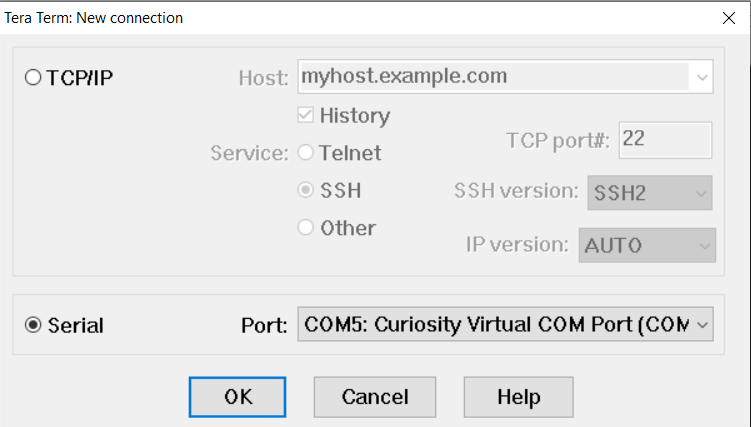
Task: Click the Host: label
Action: point(264,78)
